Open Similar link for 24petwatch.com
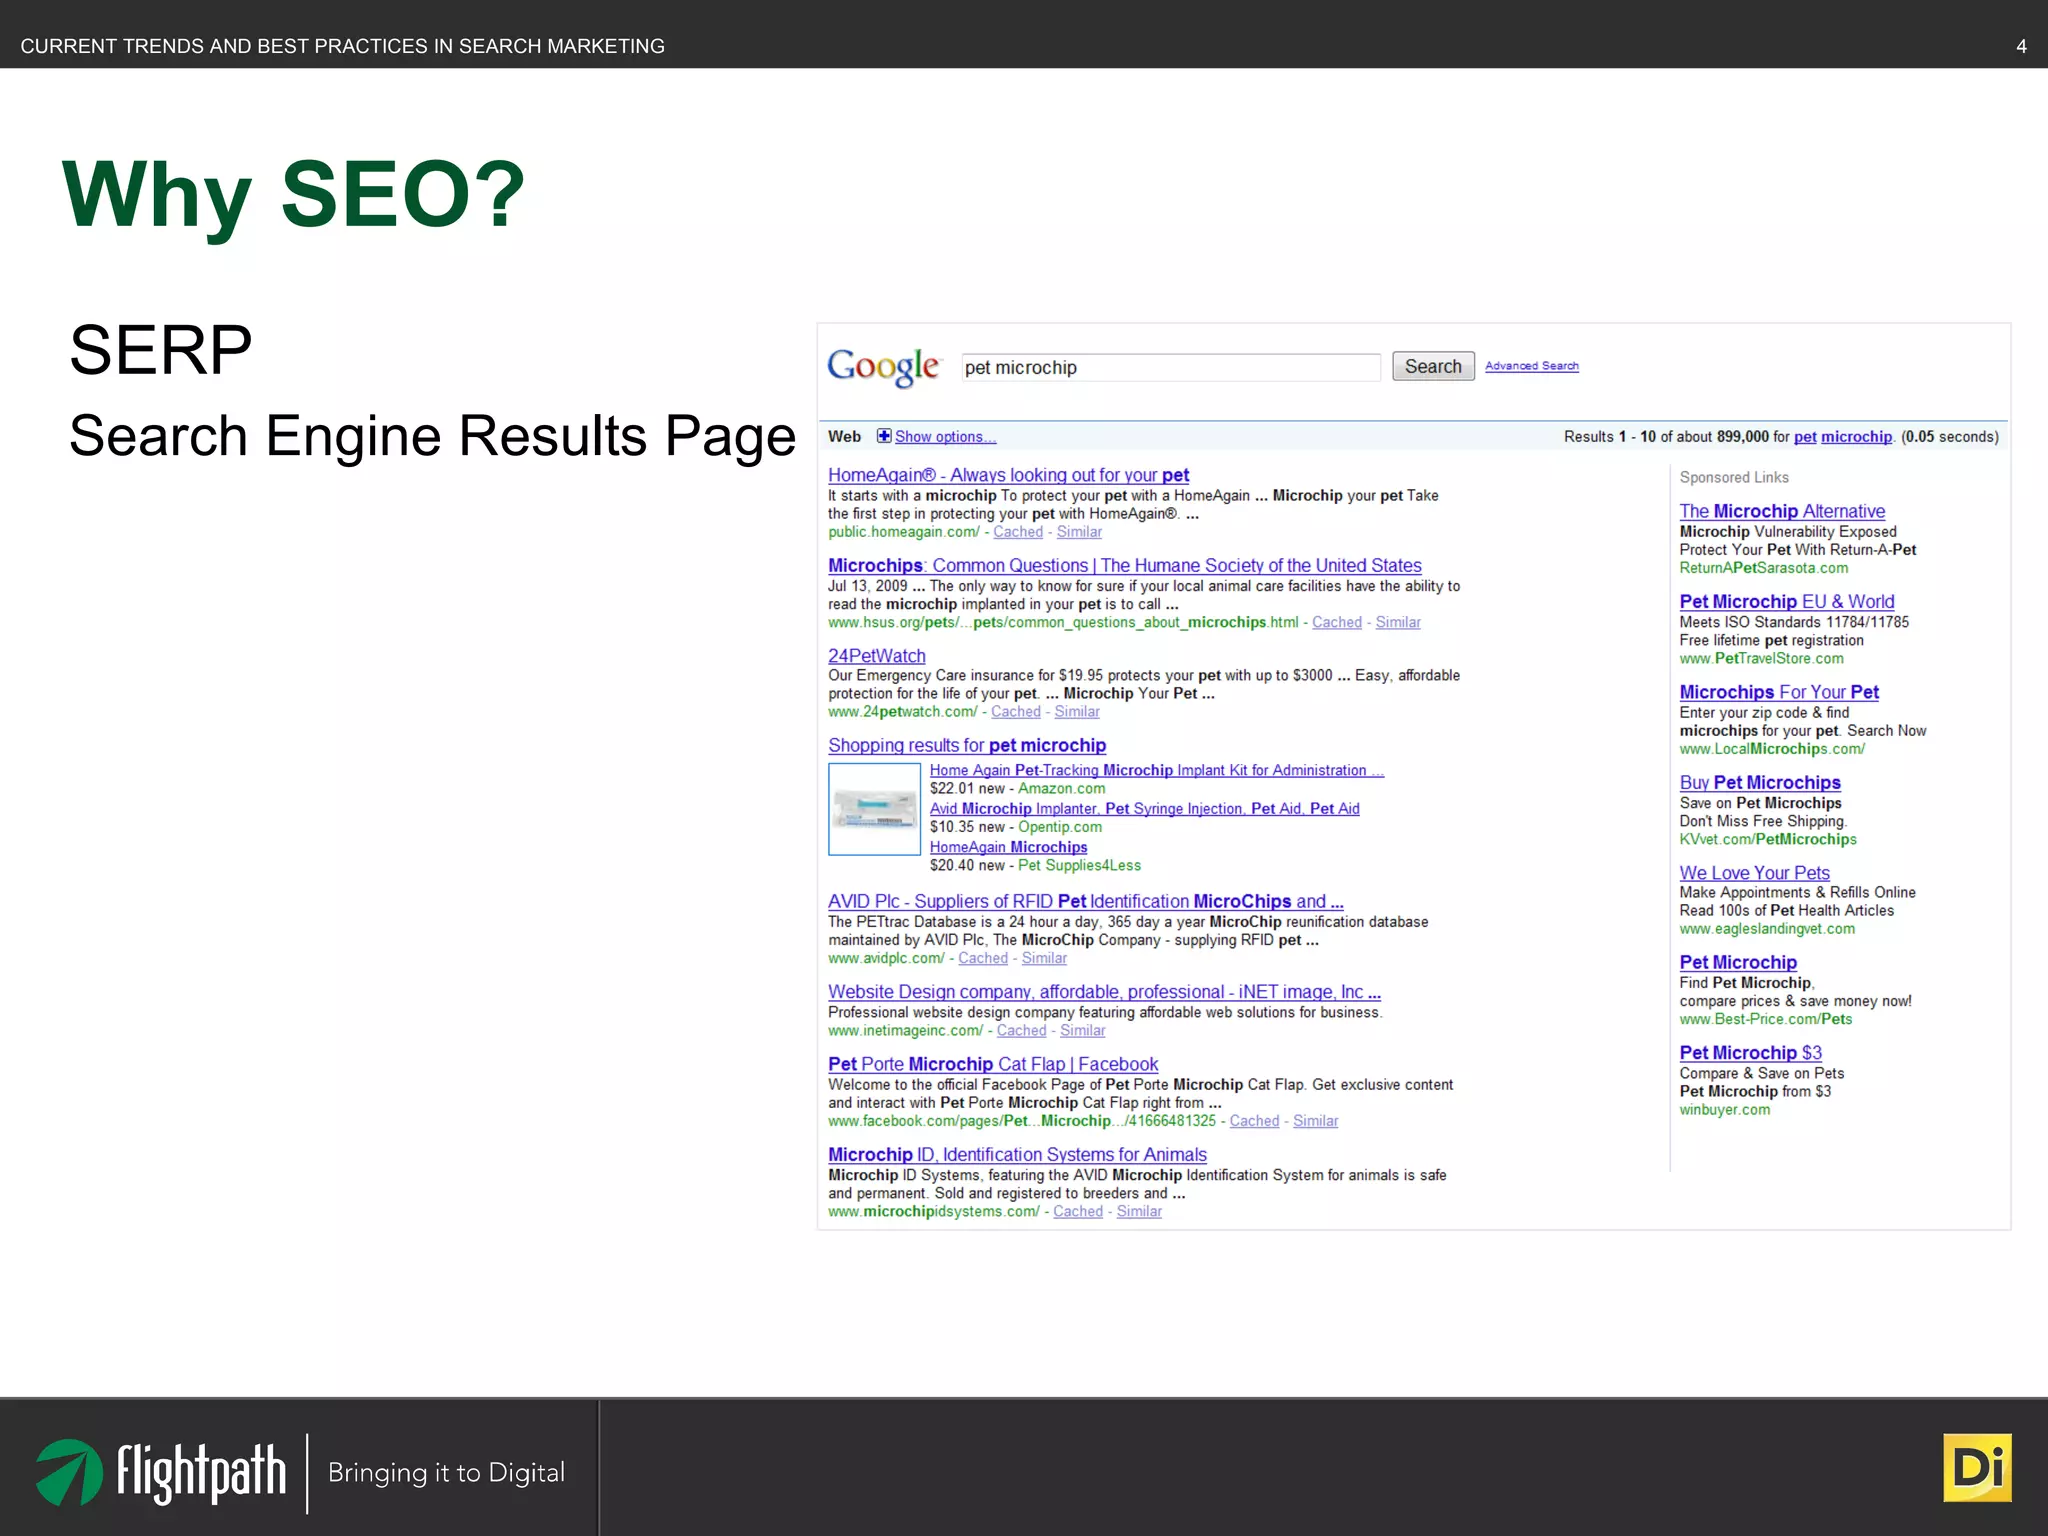Screen dimensions: 2048x1536 tap(1077, 711)
